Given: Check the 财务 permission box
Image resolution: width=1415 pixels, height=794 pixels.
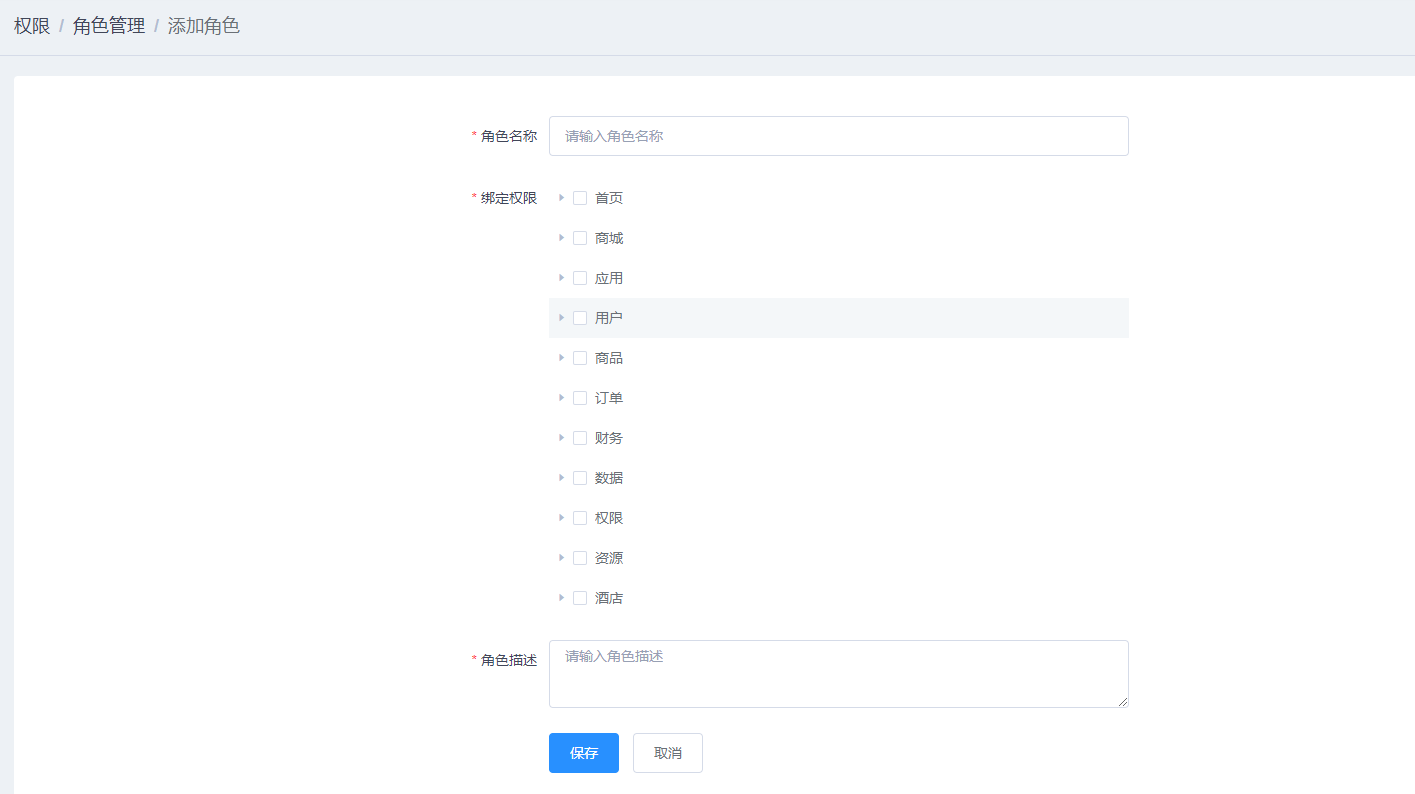Looking at the screenshot, I should [580, 438].
